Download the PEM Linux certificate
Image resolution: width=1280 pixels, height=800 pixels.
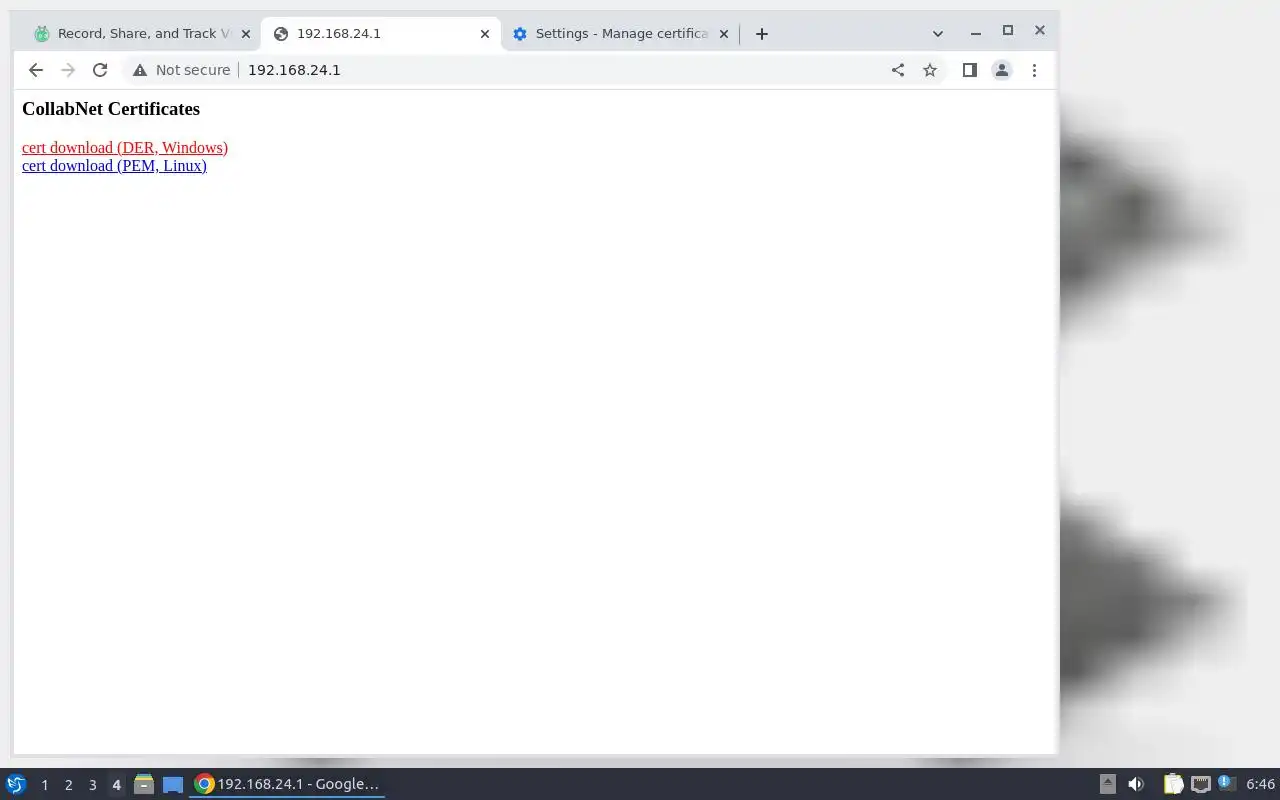click(114, 166)
